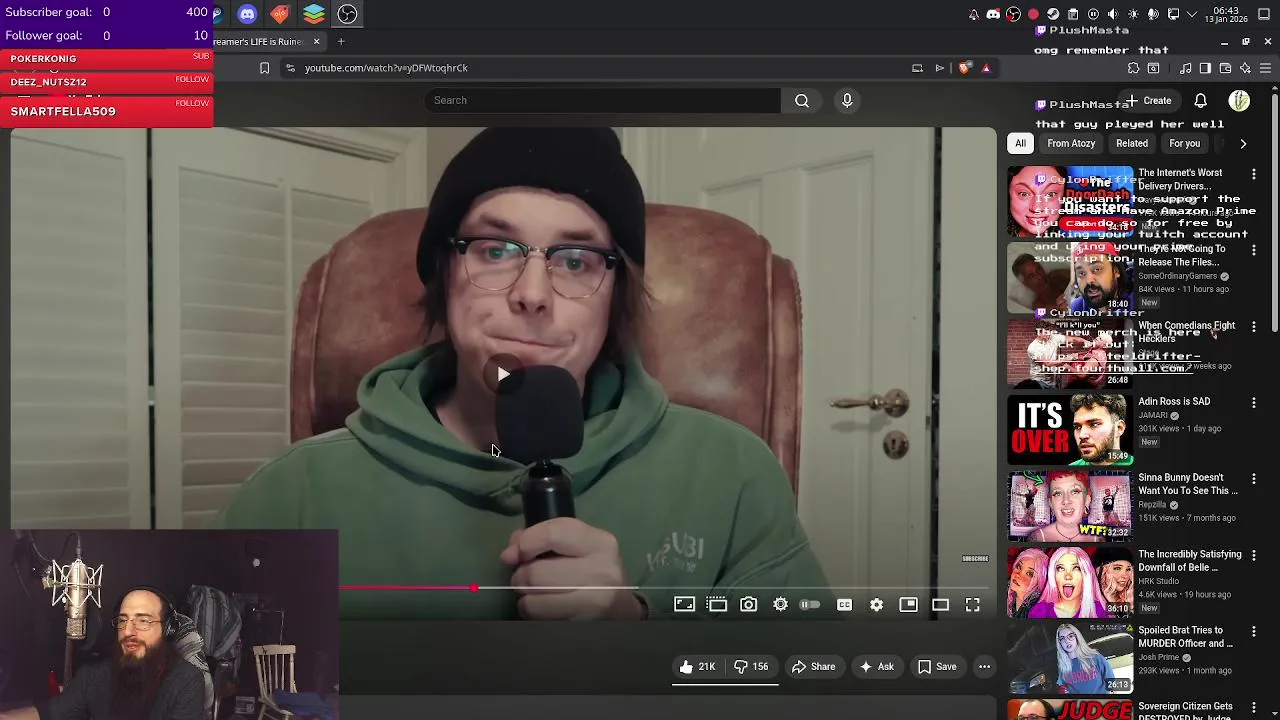This screenshot has height=720, width=1280.
Task: Open a new browser tab
Action: pyautogui.click(x=341, y=41)
